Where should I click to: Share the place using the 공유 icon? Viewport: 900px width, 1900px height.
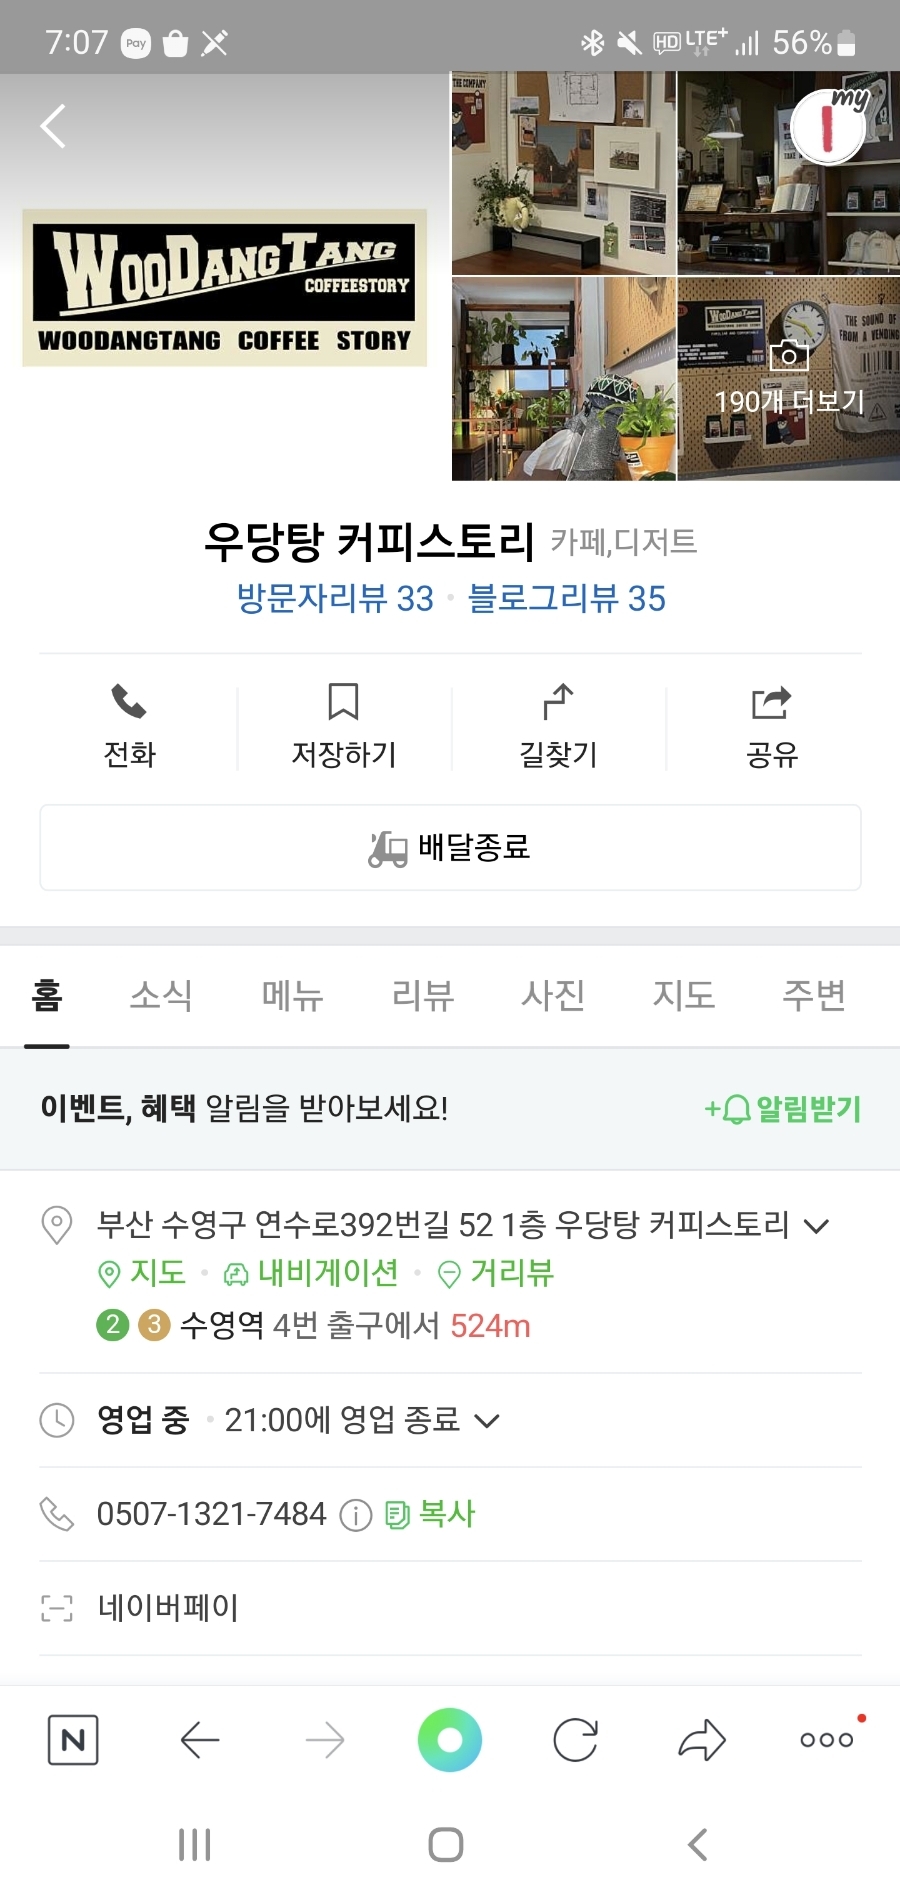click(771, 702)
